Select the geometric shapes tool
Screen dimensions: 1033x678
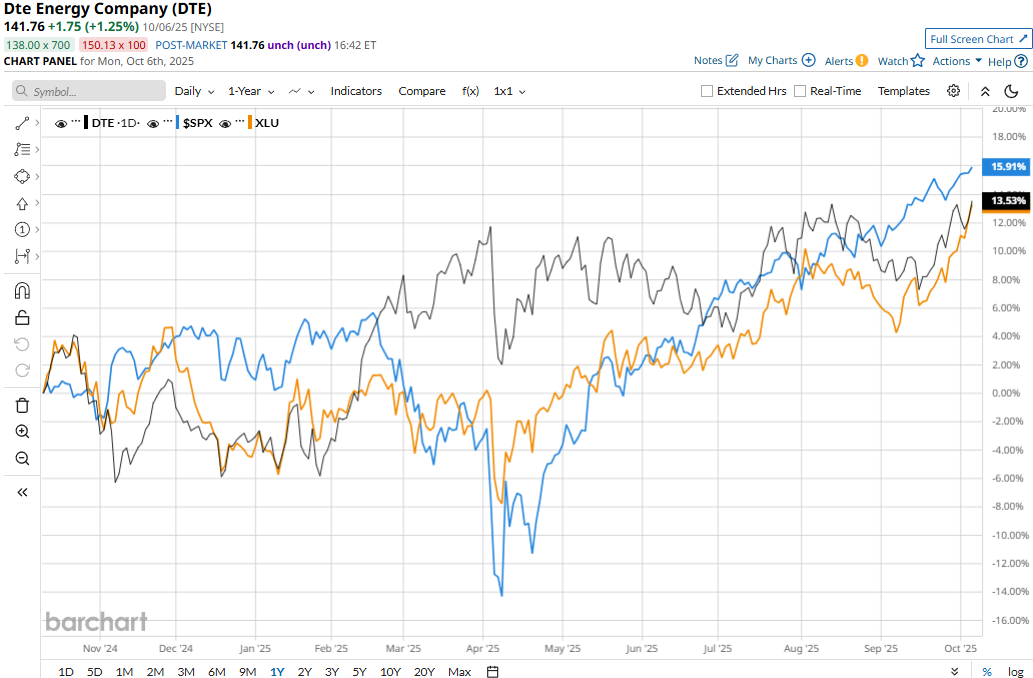[22, 177]
